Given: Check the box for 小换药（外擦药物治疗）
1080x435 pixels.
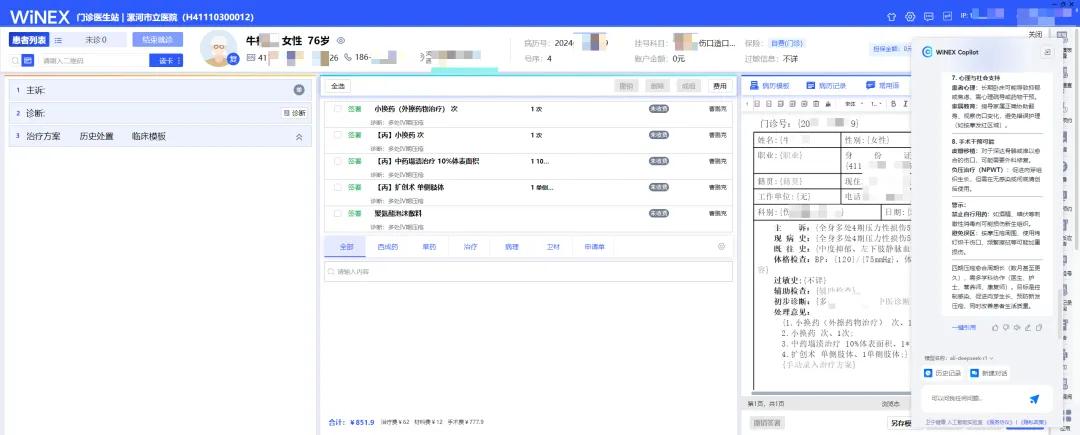Looking at the screenshot, I should tap(338, 108).
